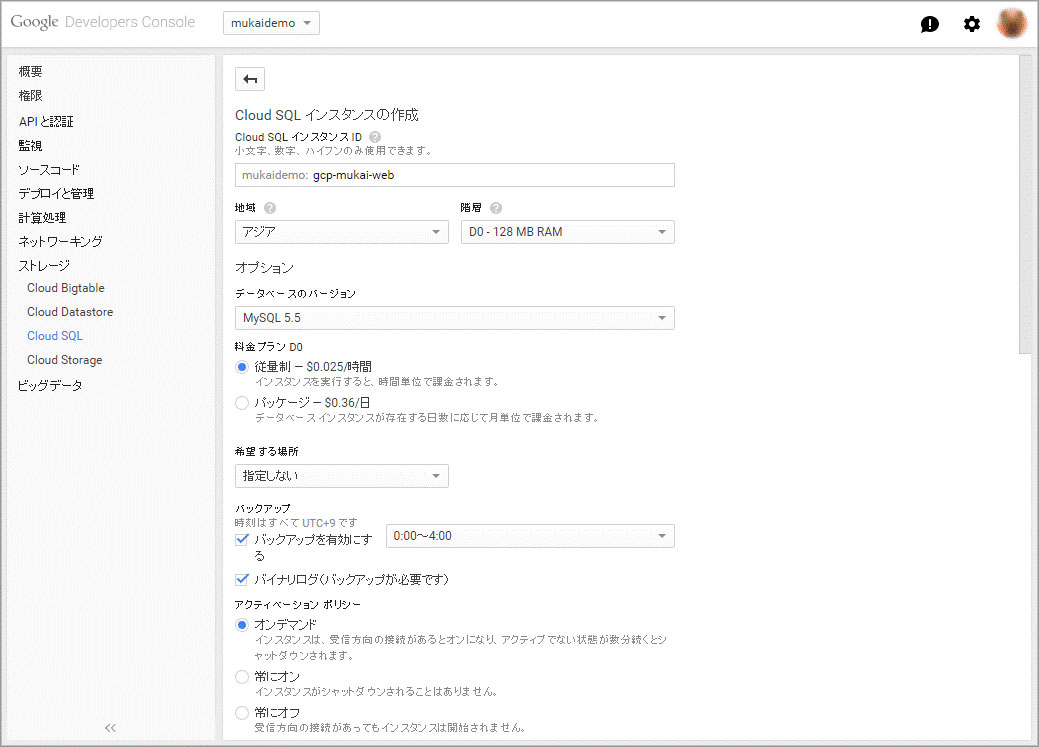The image size is (1039, 747).
Task: Select オンデマンド activation policy
Action: pyautogui.click(x=242, y=624)
